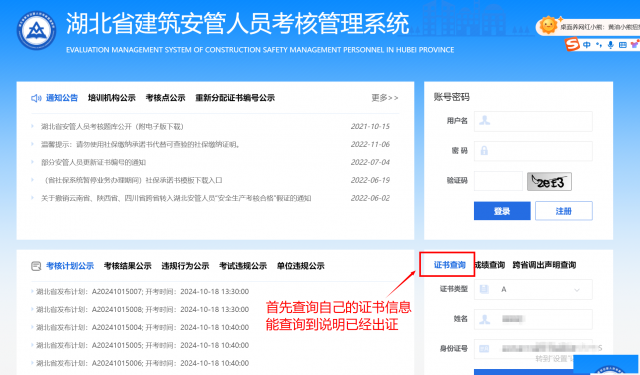Click the 注册 button
The width and height of the screenshot is (640, 375).
(564, 211)
